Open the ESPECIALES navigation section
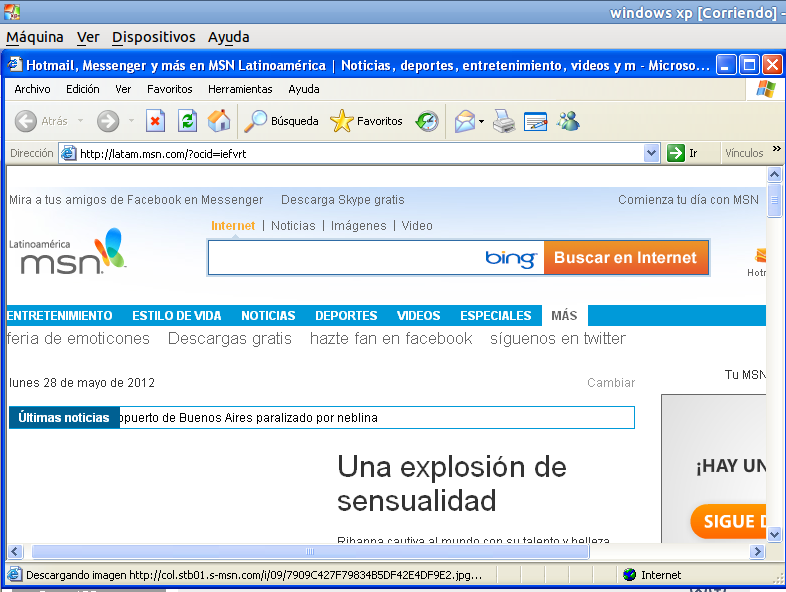 point(496,315)
